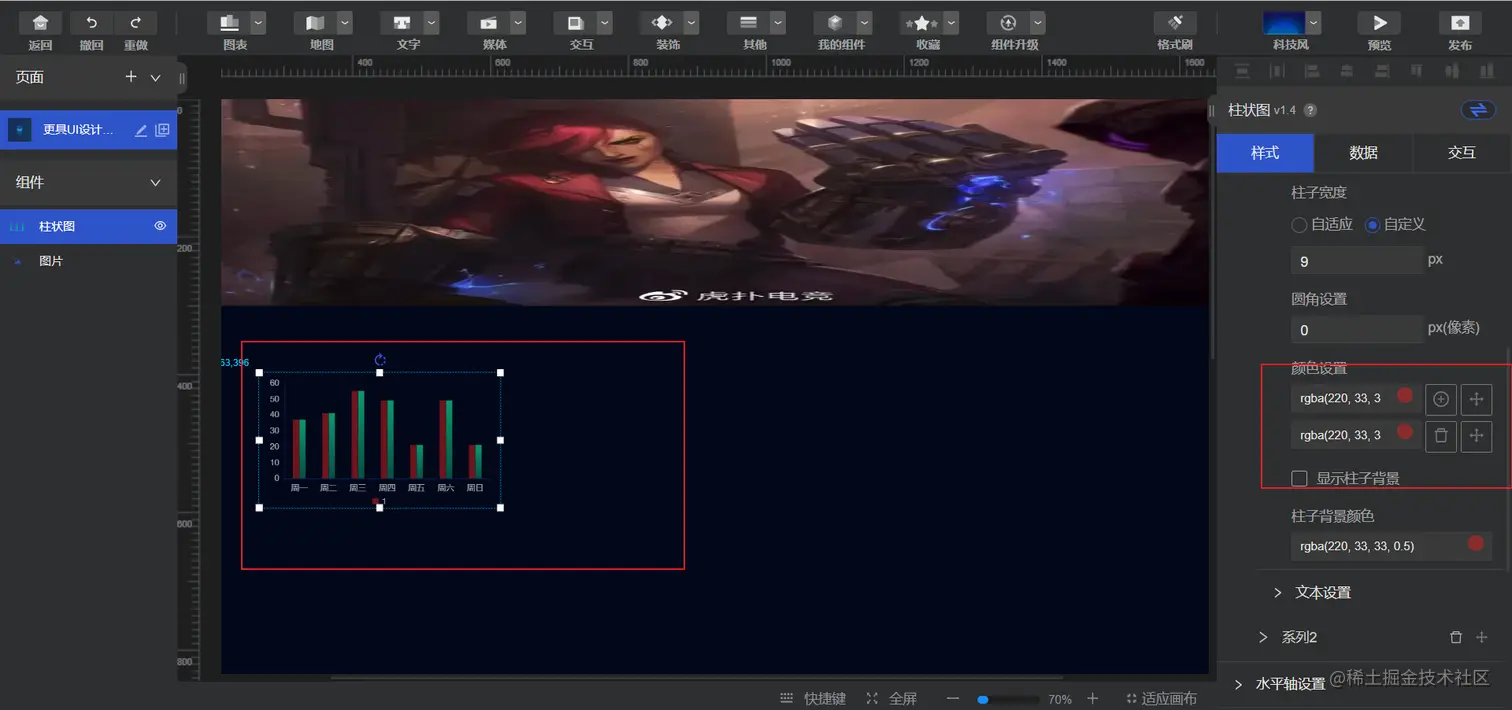The height and width of the screenshot is (710, 1512).
Task: Open the 地图 map component icon
Action: pos(315,22)
